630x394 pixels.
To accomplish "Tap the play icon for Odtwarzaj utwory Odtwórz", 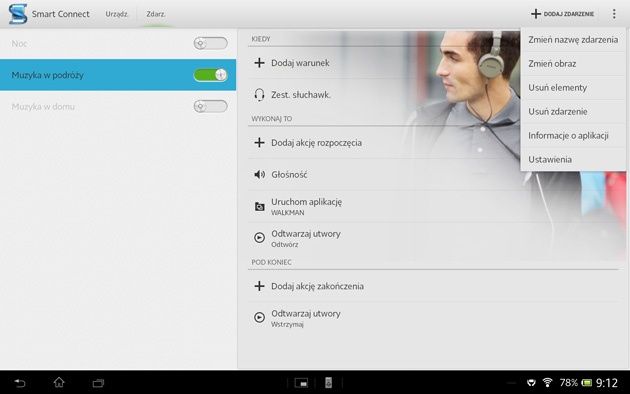I will click(260, 238).
